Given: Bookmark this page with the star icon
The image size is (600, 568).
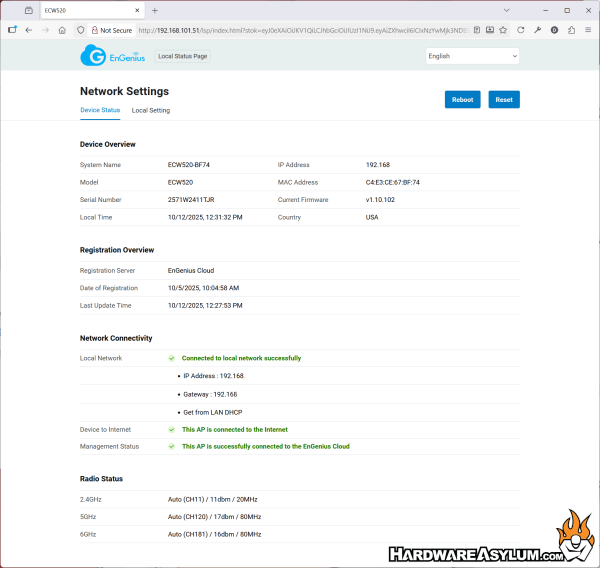Looking at the screenshot, I should tap(503, 30).
